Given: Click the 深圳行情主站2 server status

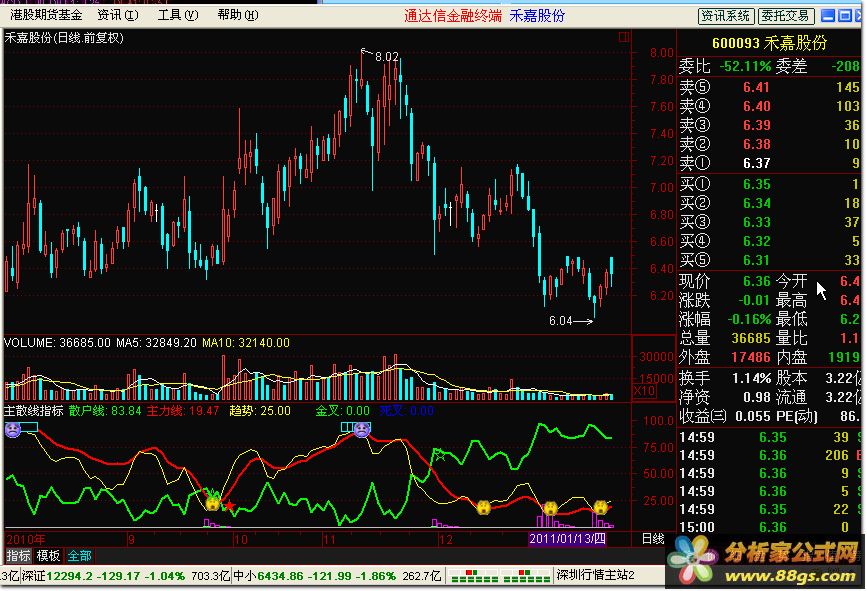Looking at the screenshot, I should [596, 575].
